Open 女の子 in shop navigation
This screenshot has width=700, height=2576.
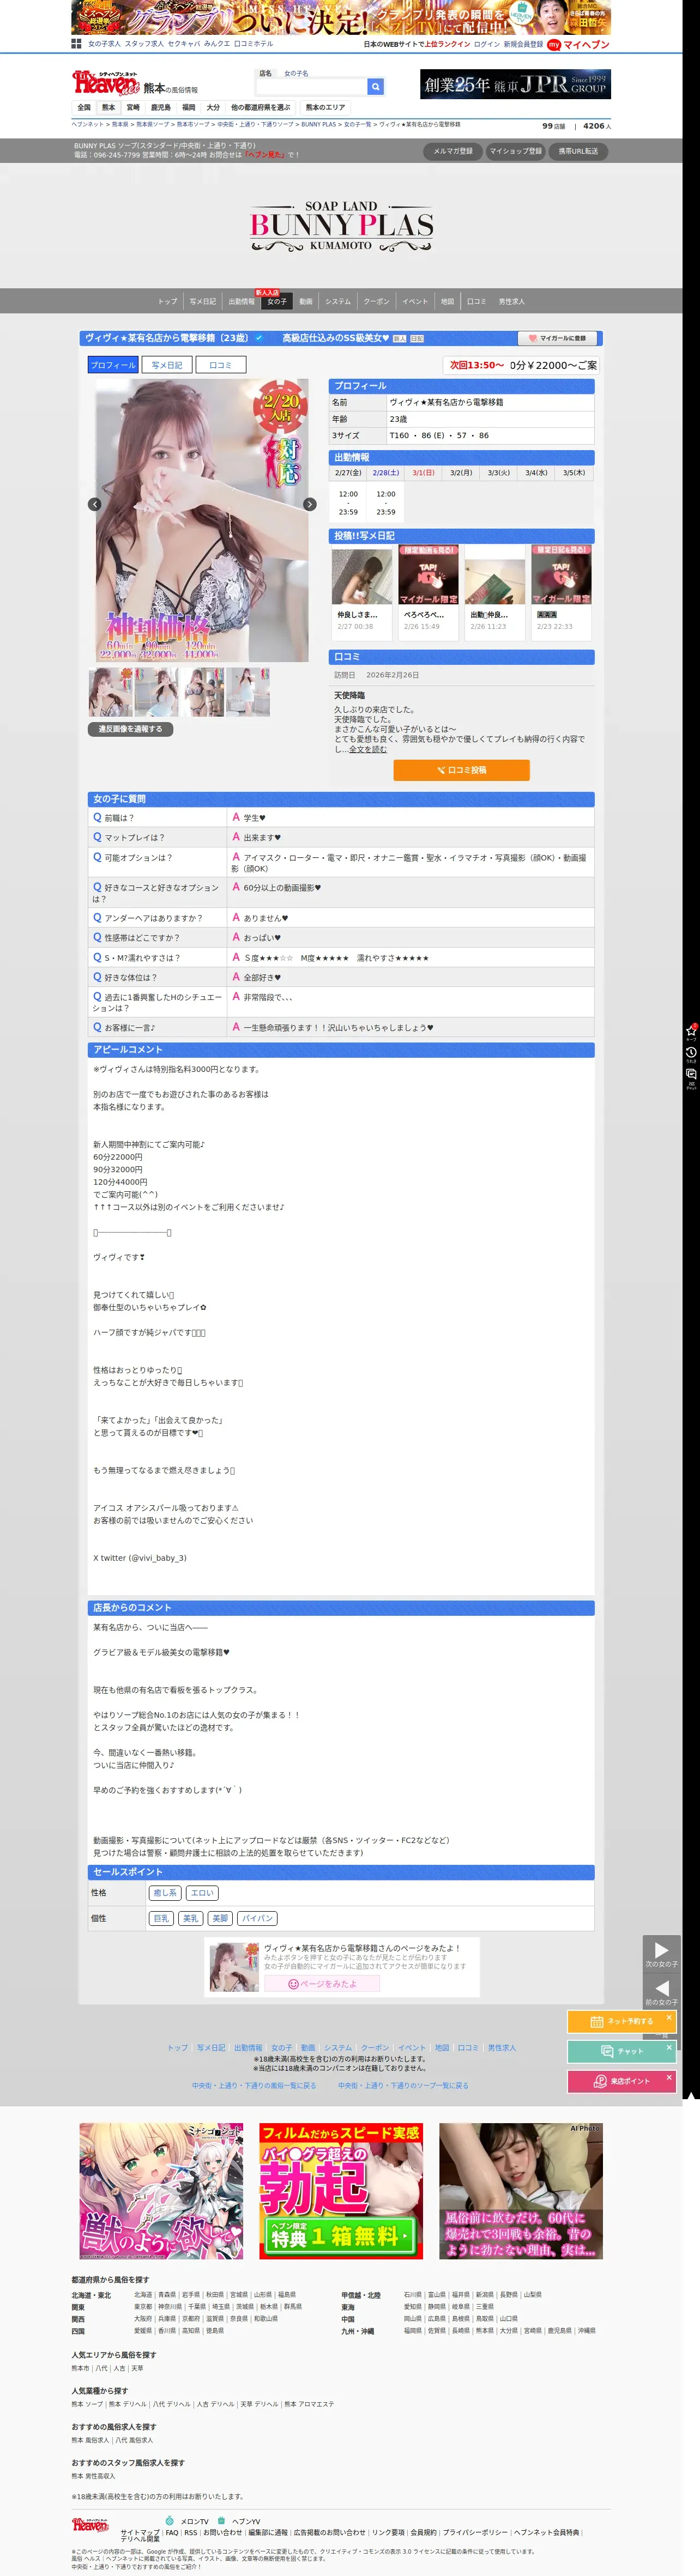[277, 301]
